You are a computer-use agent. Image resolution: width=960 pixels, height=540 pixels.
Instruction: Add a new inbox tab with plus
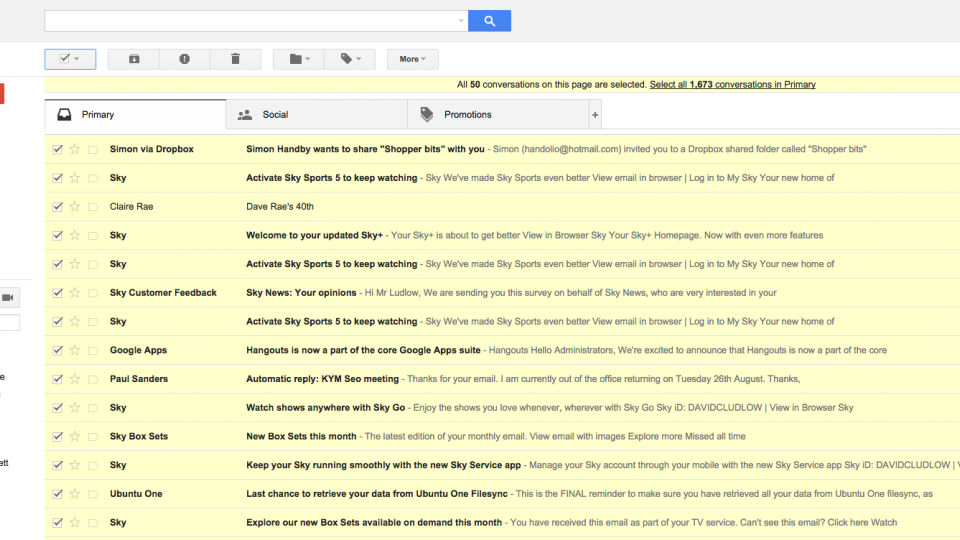point(594,114)
